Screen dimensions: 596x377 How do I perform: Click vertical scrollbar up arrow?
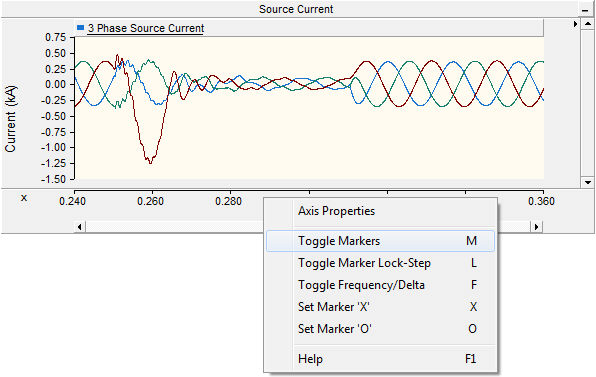[x=588, y=24]
